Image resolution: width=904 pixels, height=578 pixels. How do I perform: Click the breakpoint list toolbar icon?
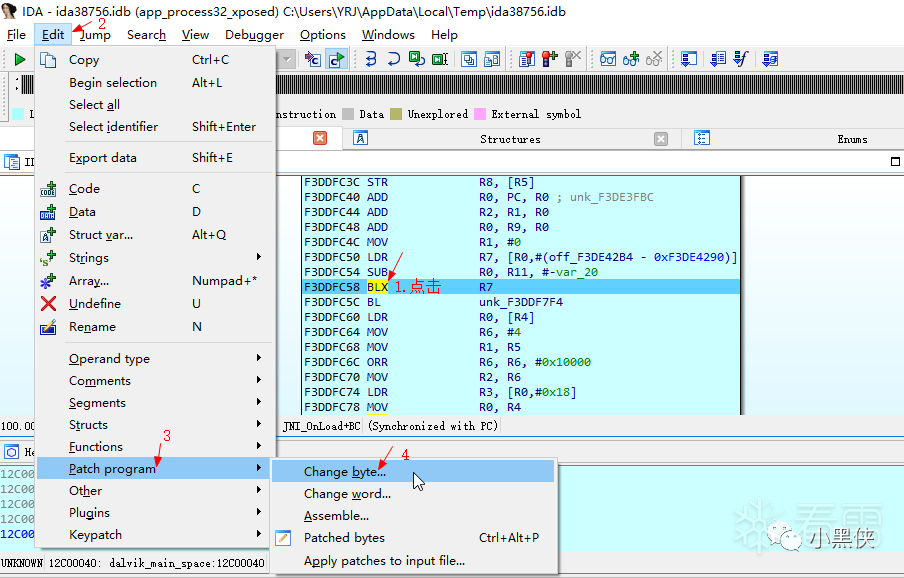pyautogui.click(x=527, y=59)
